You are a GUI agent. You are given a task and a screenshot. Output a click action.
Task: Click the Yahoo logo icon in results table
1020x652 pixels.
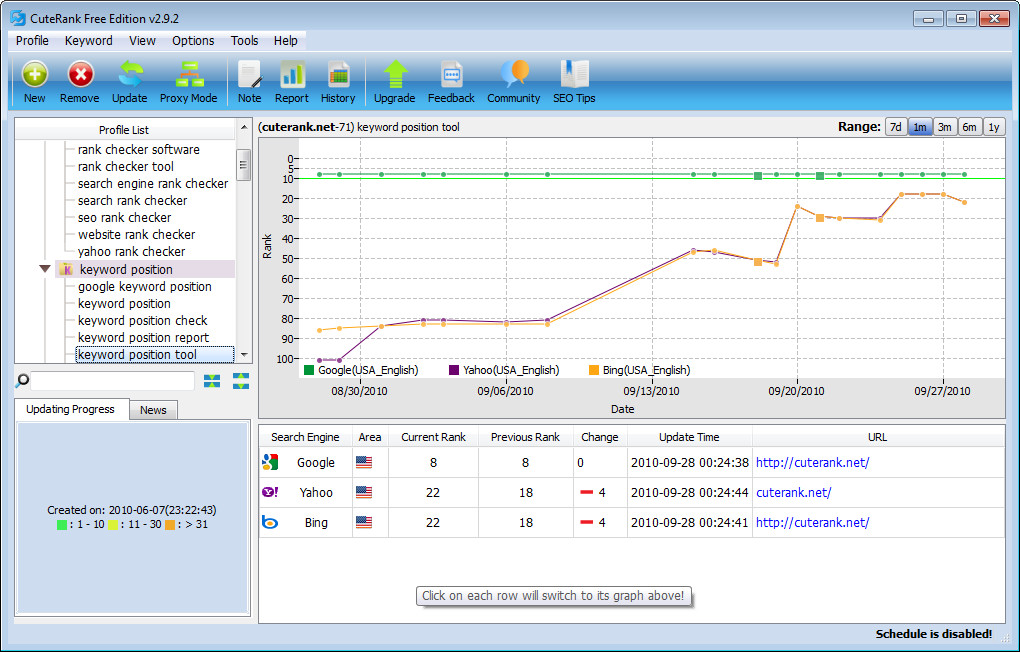[270, 492]
